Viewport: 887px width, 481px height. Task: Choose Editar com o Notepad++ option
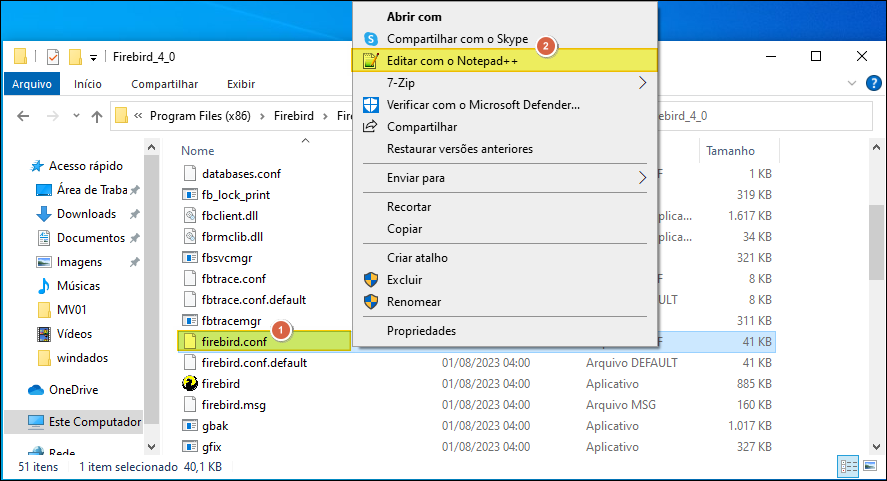coord(504,61)
